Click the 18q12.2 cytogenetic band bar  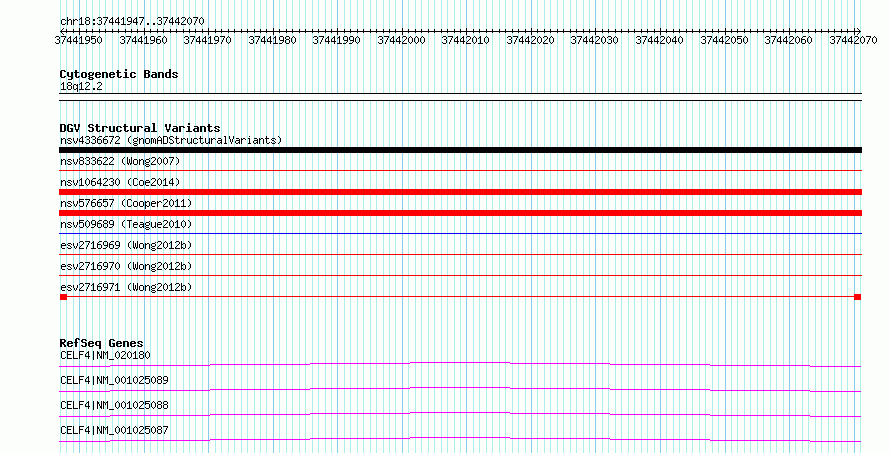click(460, 97)
